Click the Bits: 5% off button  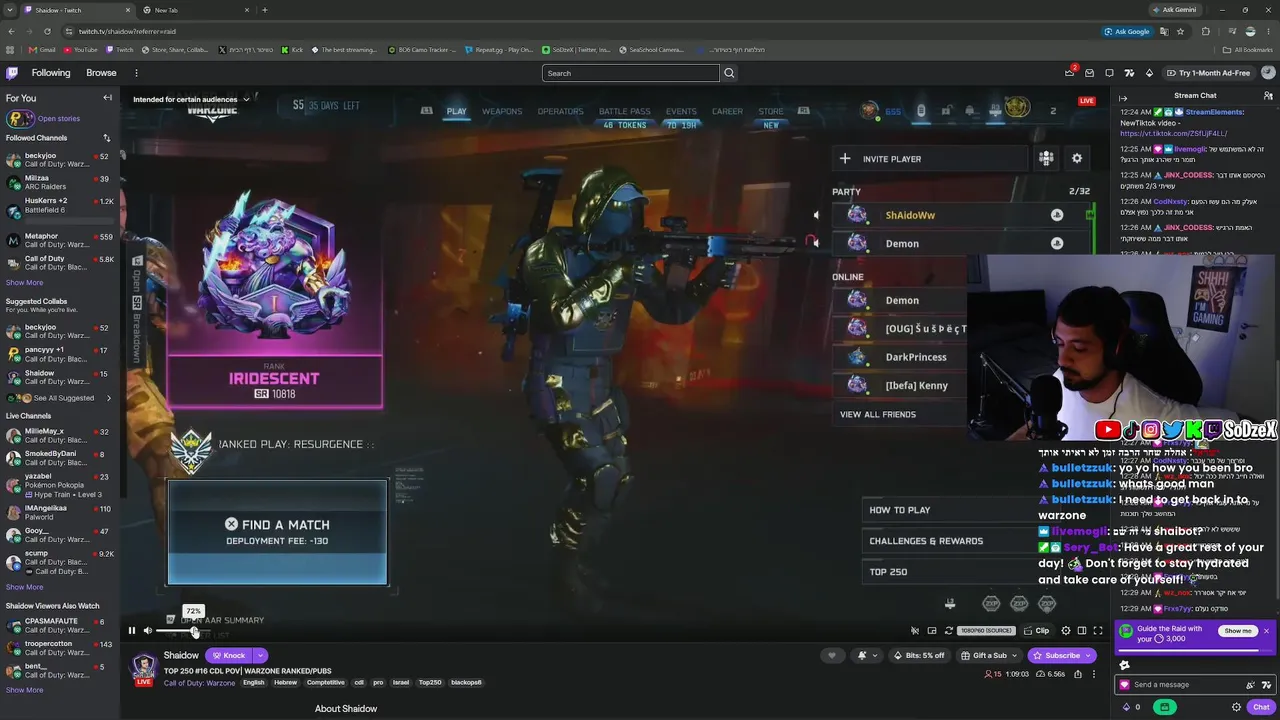tap(918, 656)
